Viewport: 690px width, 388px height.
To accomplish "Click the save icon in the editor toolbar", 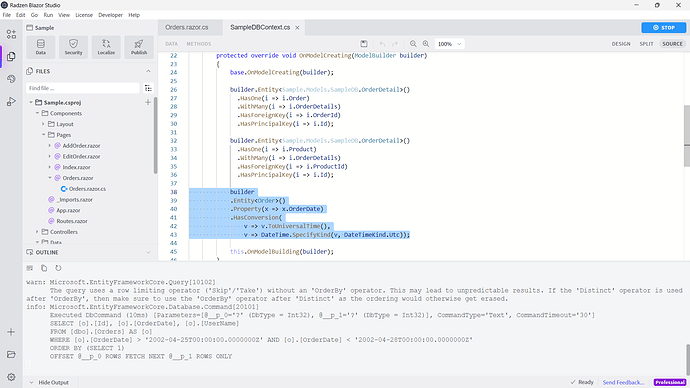I will [x=364, y=44].
